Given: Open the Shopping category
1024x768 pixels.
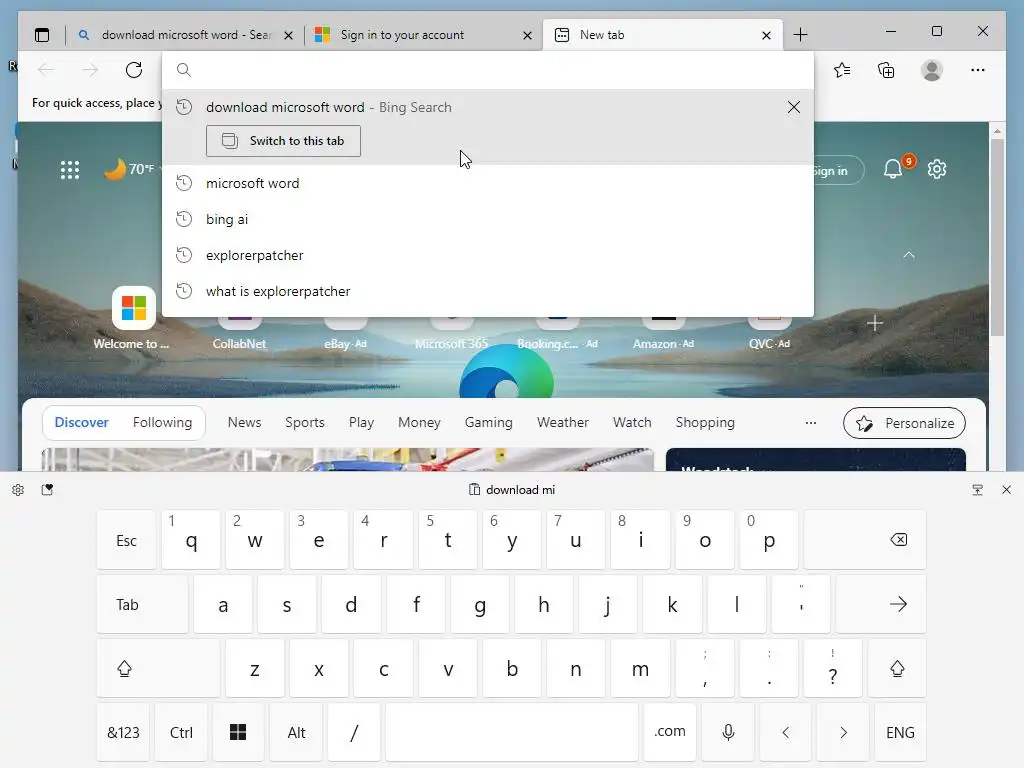Looking at the screenshot, I should click(705, 423).
